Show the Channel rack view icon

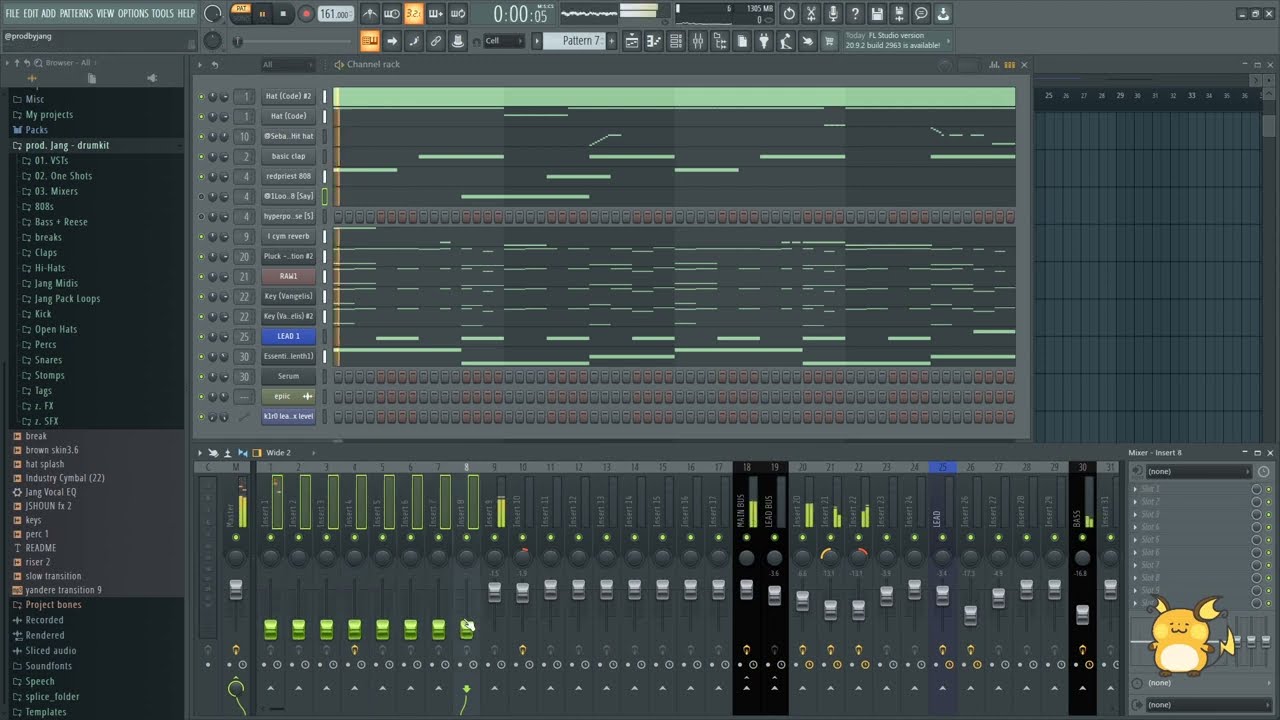pyautogui.click(x=676, y=41)
